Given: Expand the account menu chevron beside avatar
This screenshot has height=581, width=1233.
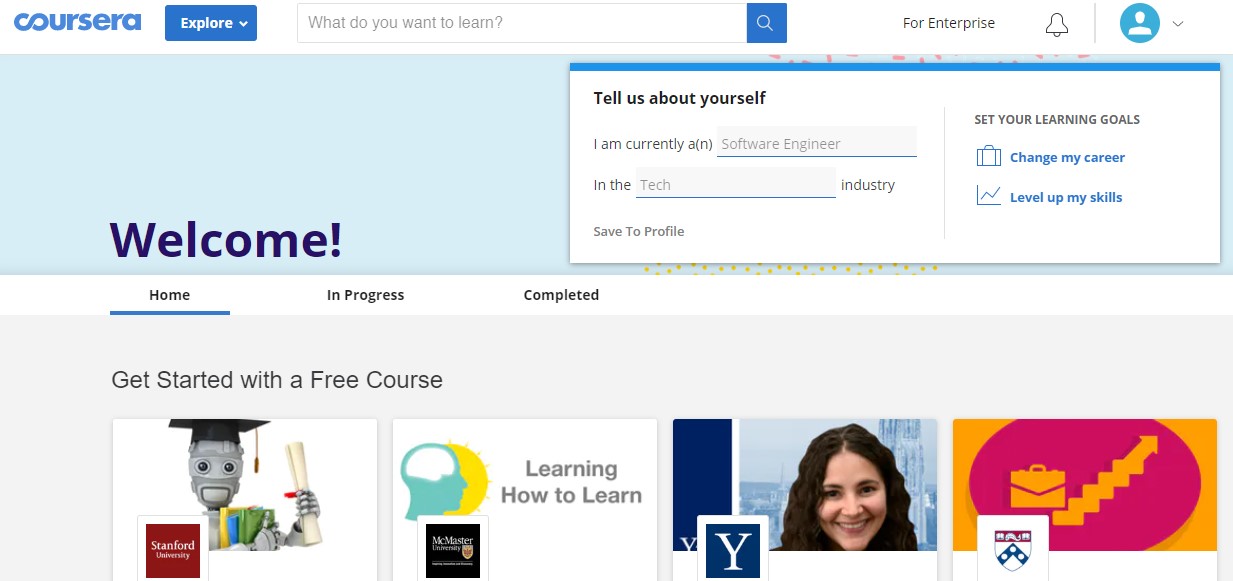Looking at the screenshot, I should point(1177,24).
